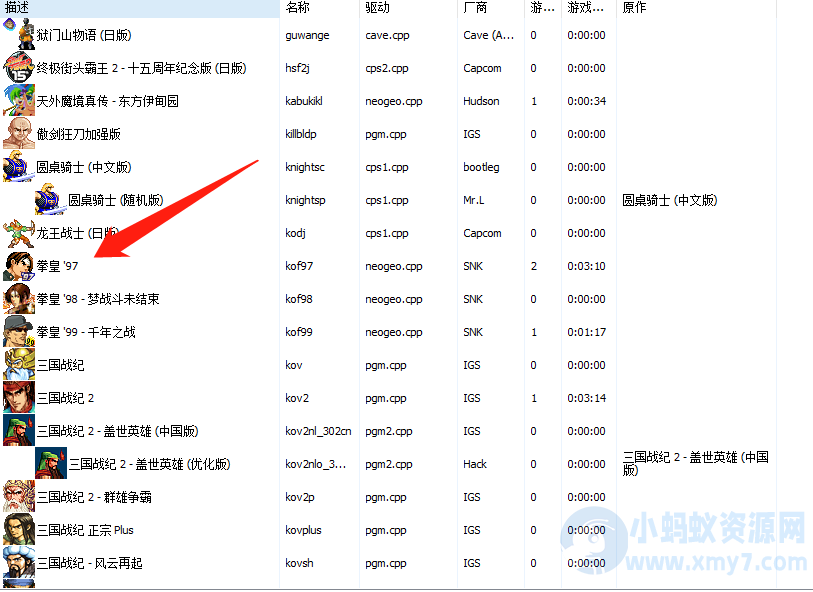Select the 傲剑狂刀加强版 game title
Image resolution: width=813 pixels, height=592 pixels.
78,134
